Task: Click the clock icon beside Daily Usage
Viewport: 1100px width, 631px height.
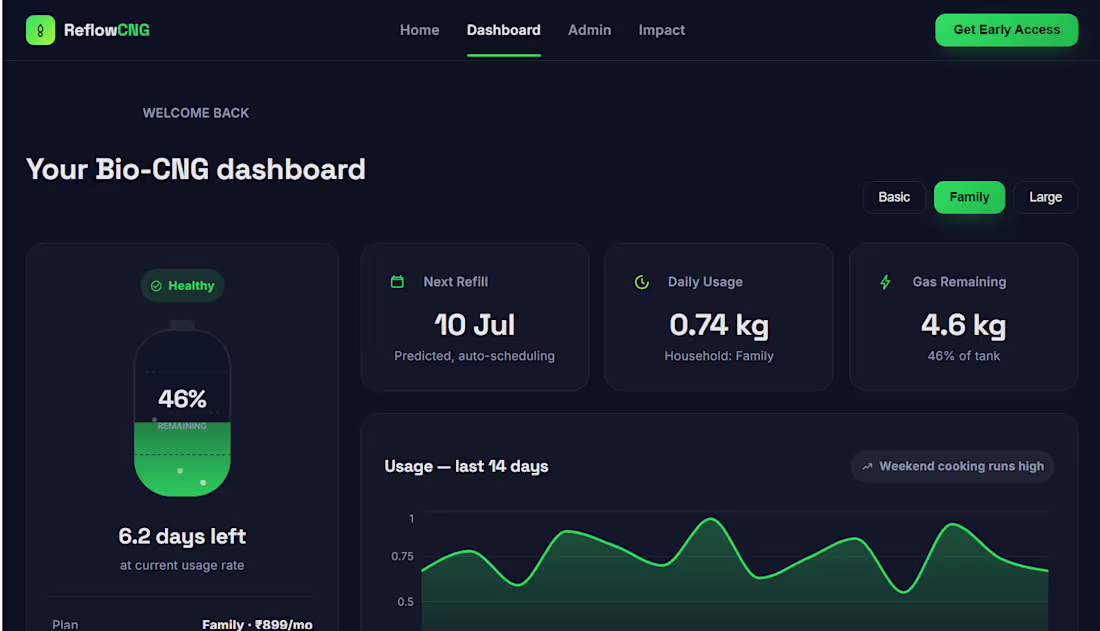Action: pos(641,282)
